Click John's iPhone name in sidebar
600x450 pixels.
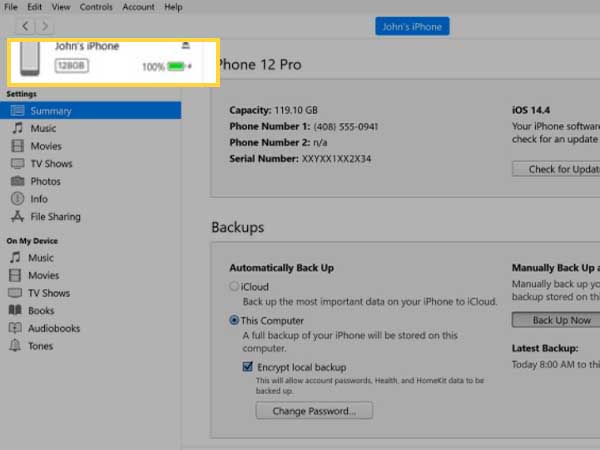[x=87, y=46]
